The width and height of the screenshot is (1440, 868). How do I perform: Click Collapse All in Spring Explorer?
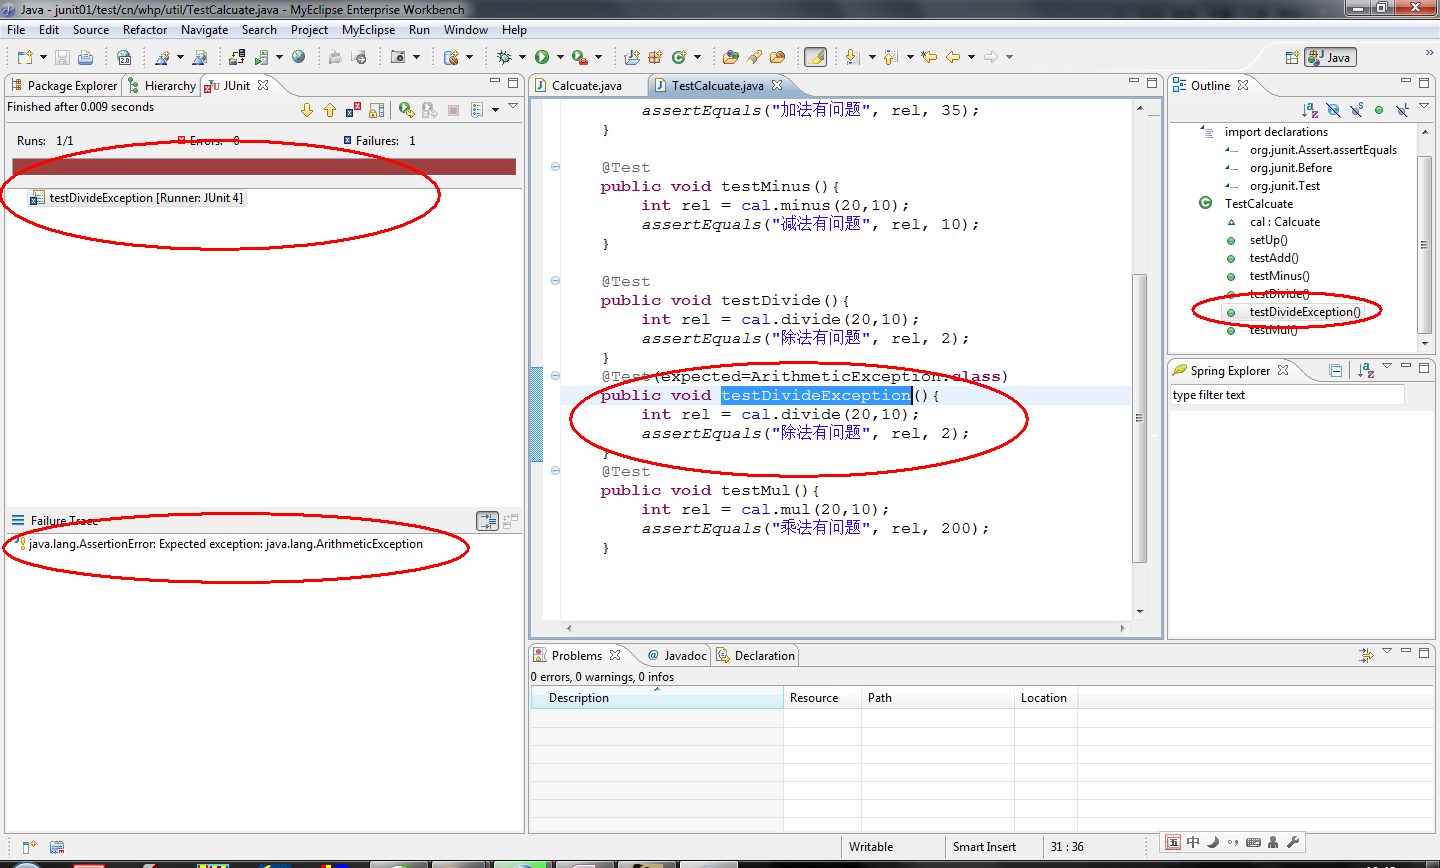click(1335, 370)
